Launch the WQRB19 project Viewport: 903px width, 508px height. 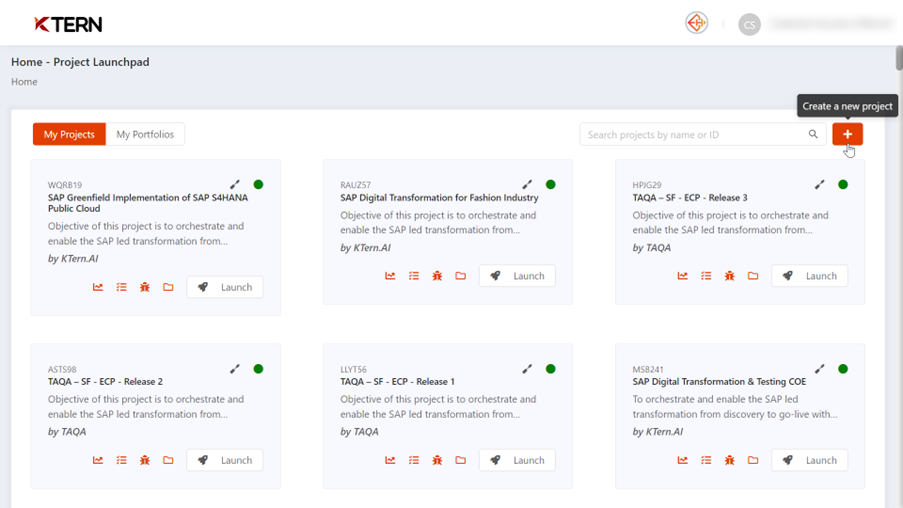225,287
